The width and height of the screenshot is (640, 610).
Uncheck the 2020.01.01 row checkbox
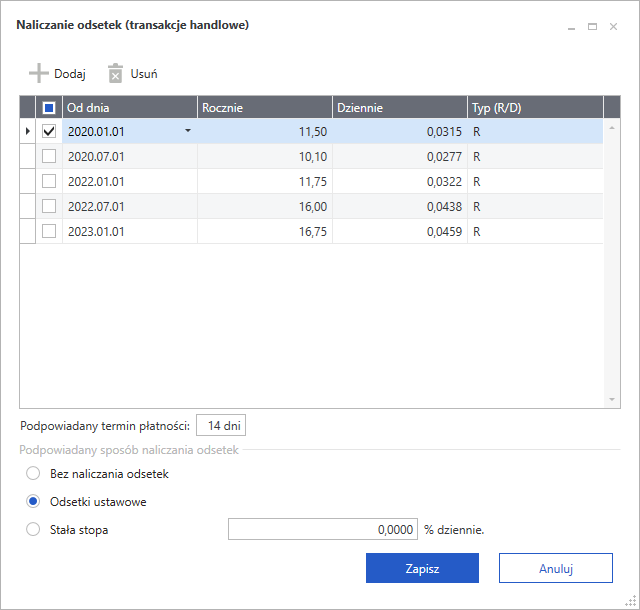pos(49,131)
